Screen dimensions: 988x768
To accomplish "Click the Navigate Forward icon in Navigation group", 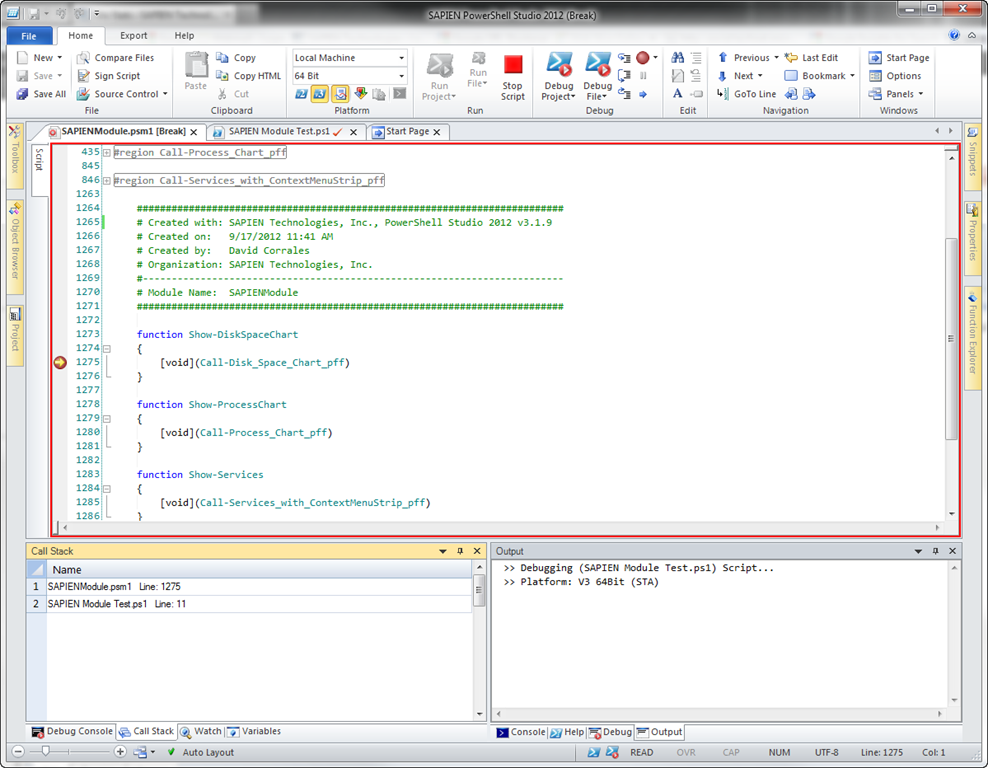I will click(809, 94).
